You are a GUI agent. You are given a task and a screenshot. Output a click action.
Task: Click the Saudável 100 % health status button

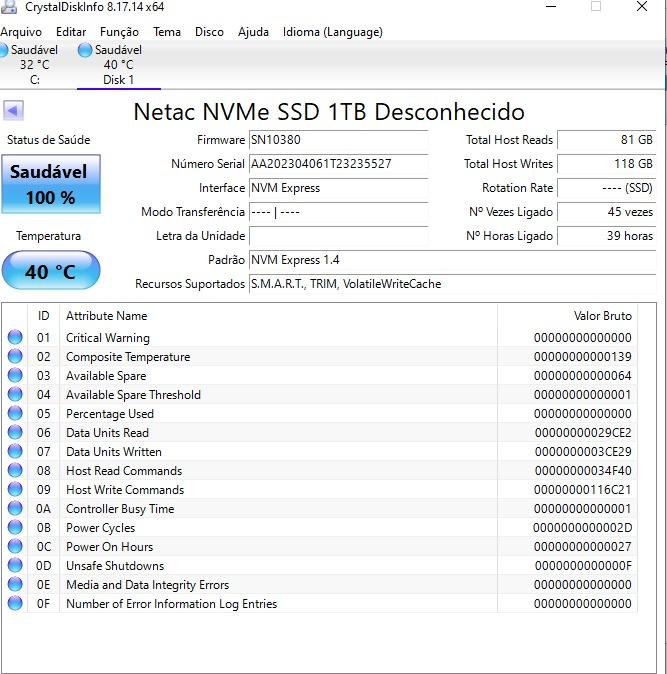tap(51, 184)
